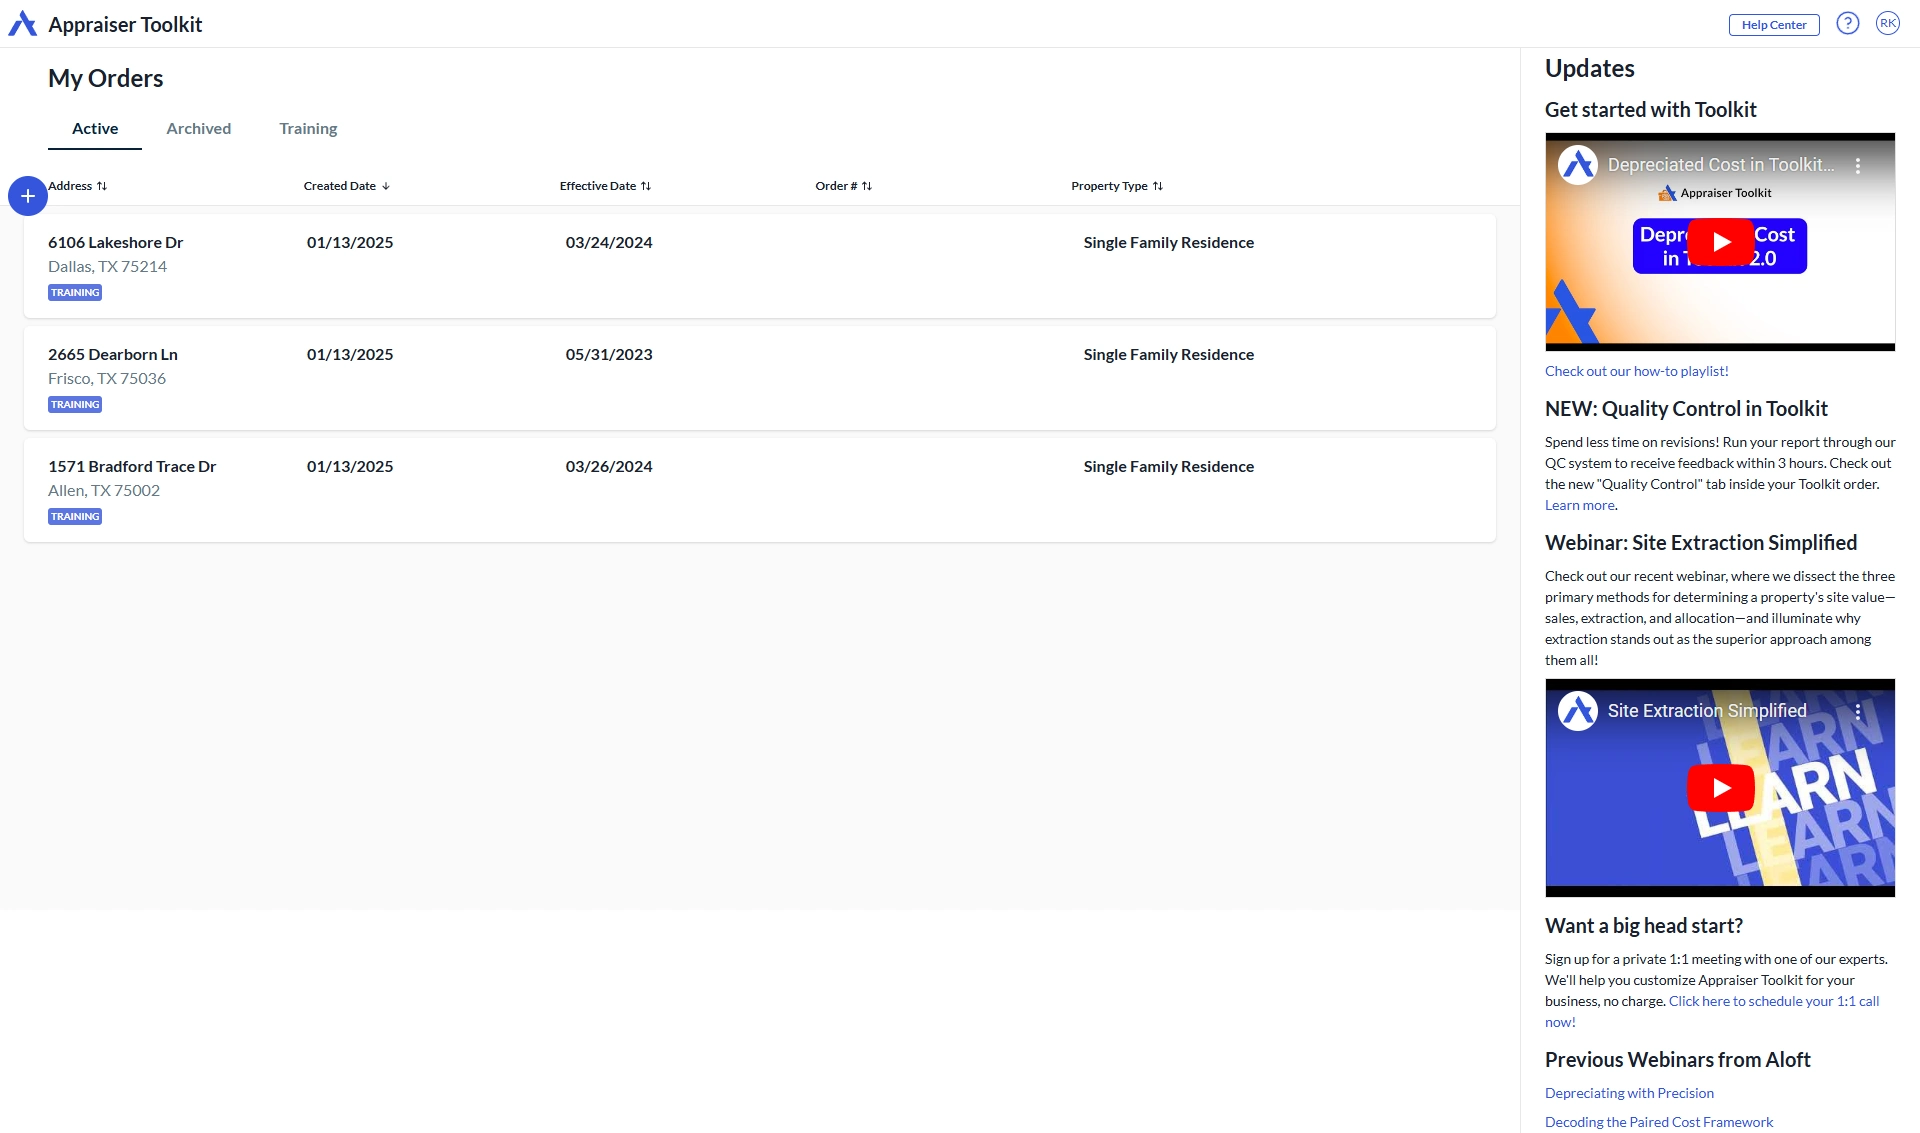Click Learn more about Quality Control
Image resolution: width=1920 pixels, height=1133 pixels.
[1579, 506]
